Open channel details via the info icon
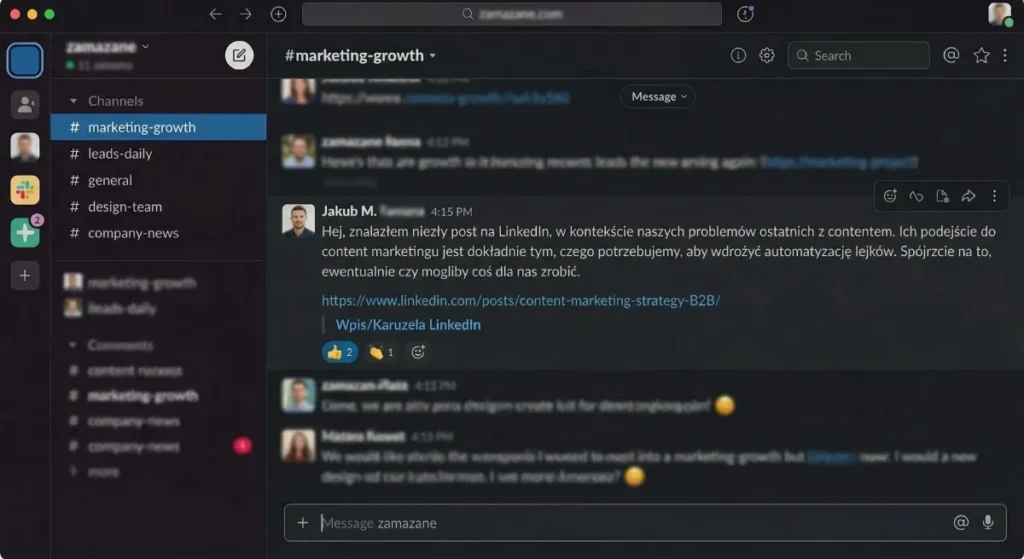 [738, 56]
